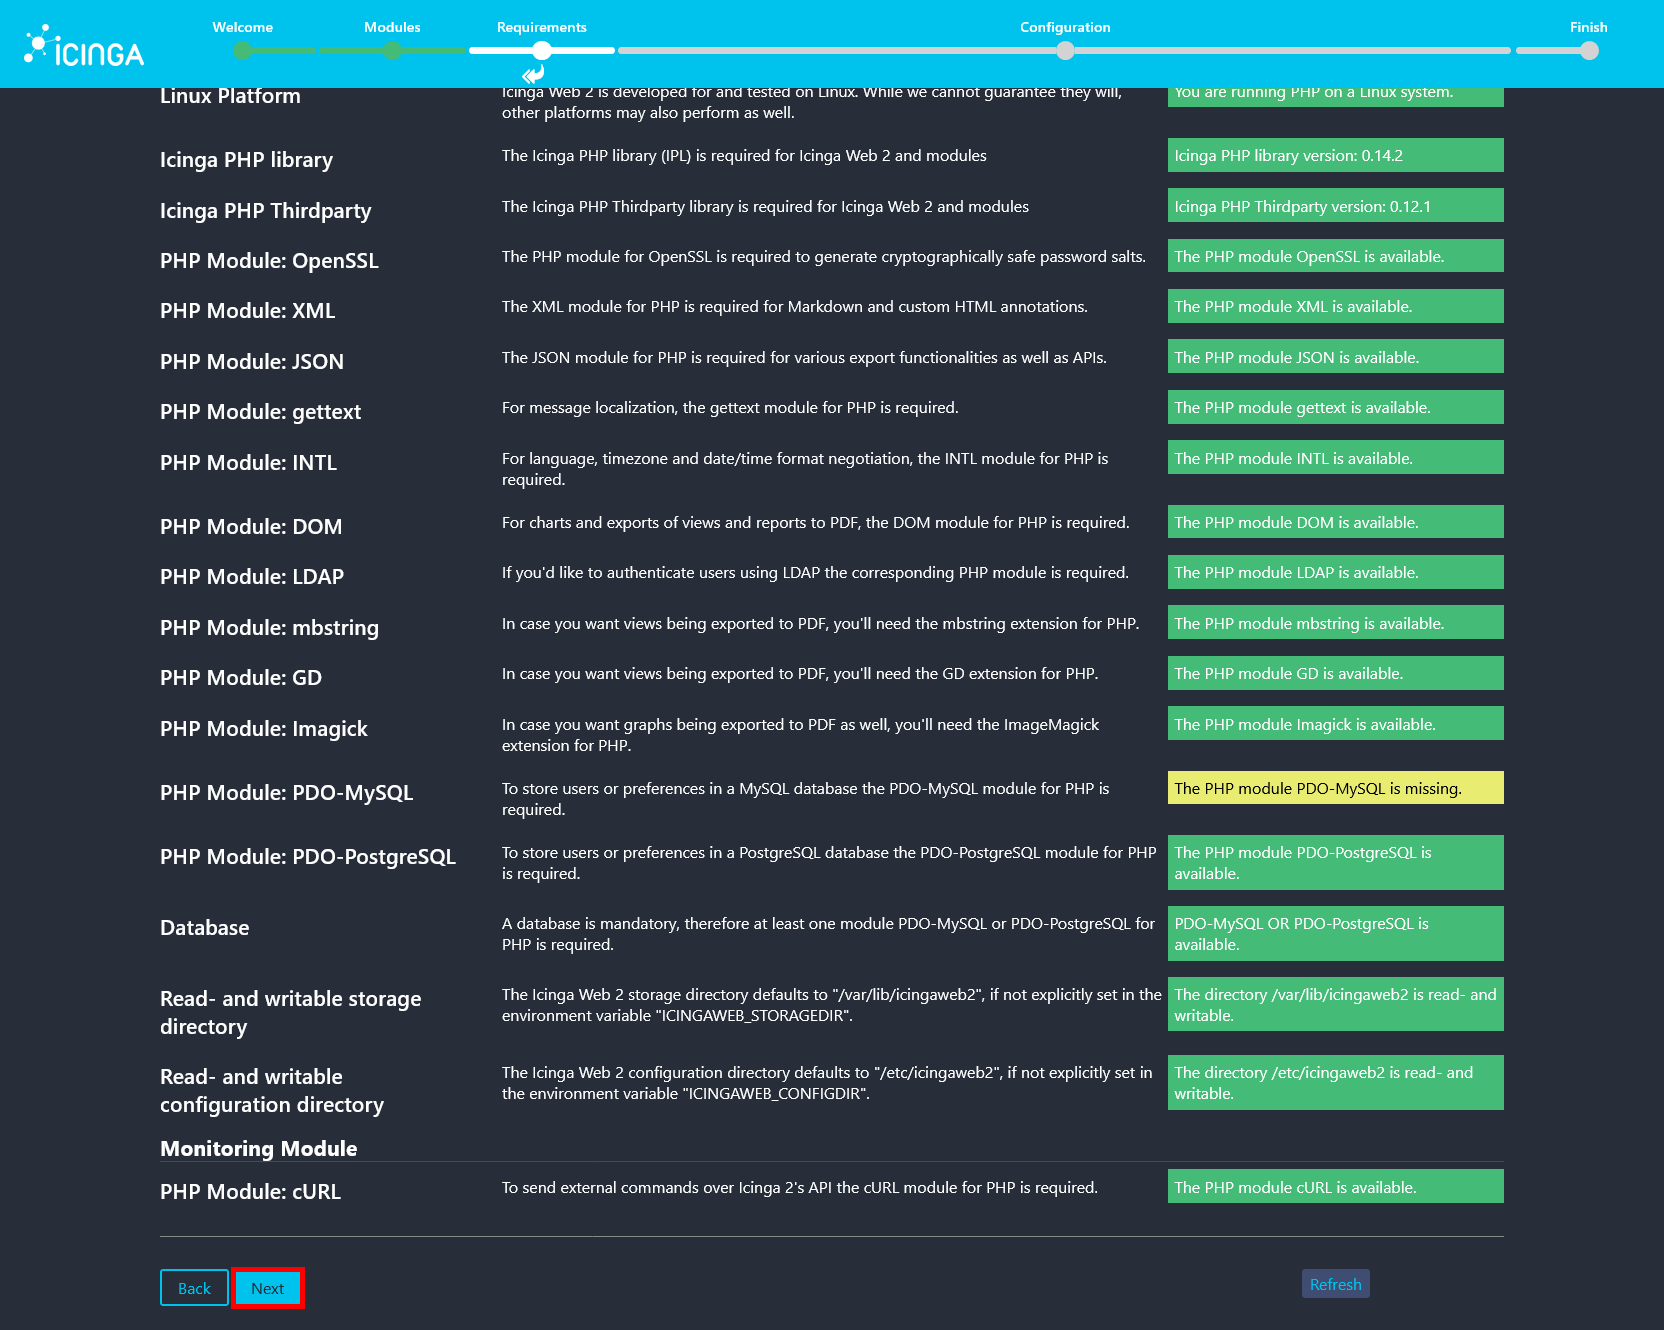This screenshot has height=1330, width=1664.
Task: Click the cURL module available status badge
Action: coord(1335,1186)
